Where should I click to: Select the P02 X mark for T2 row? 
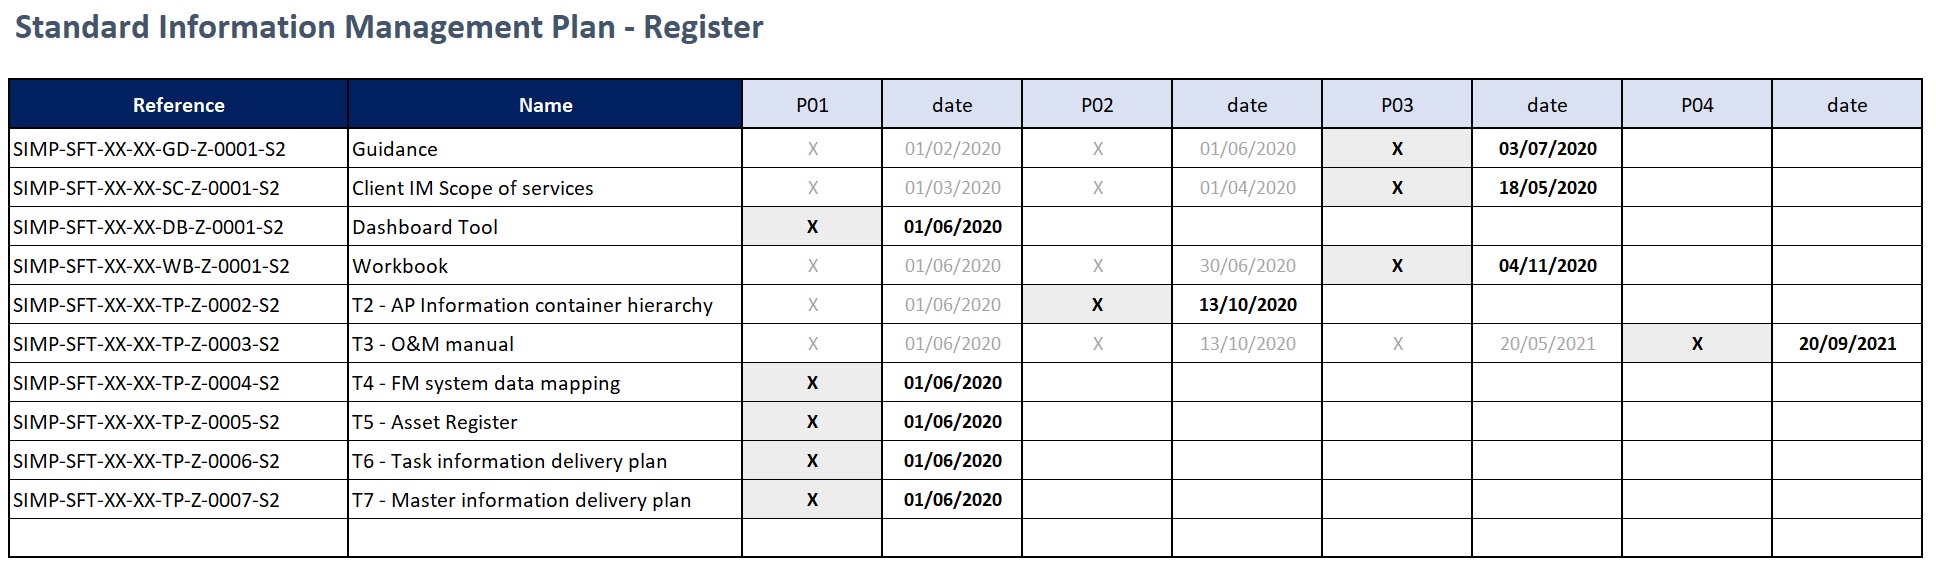coord(1097,305)
